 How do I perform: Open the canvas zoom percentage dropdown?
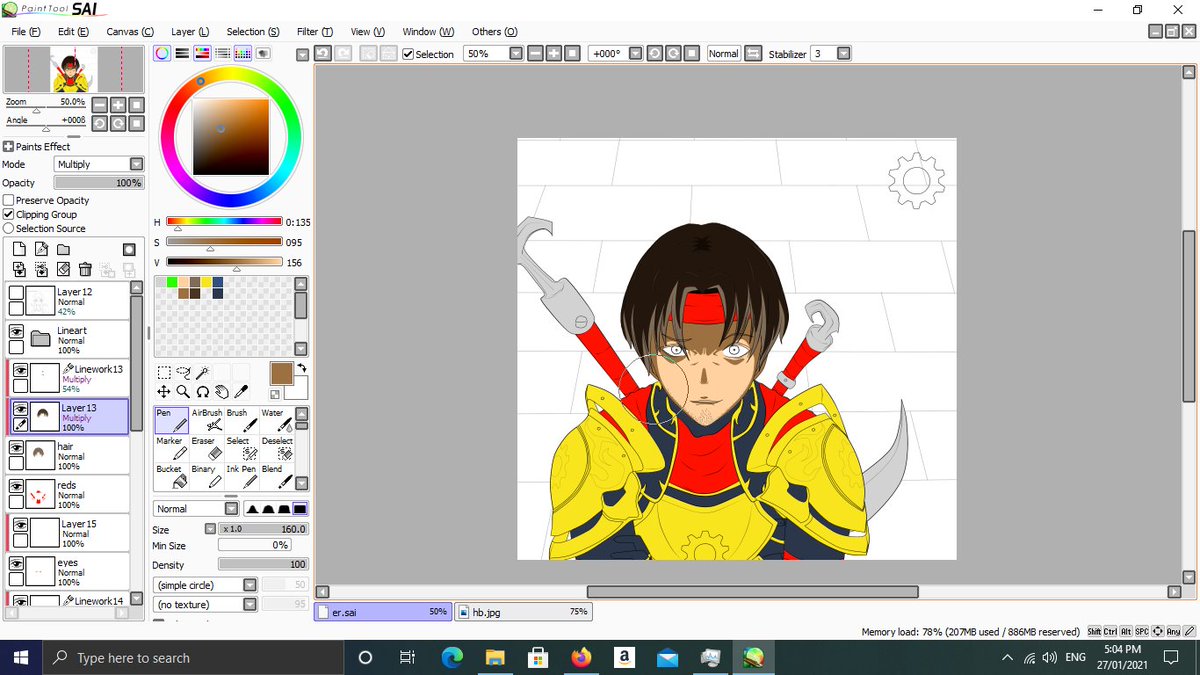(x=516, y=53)
